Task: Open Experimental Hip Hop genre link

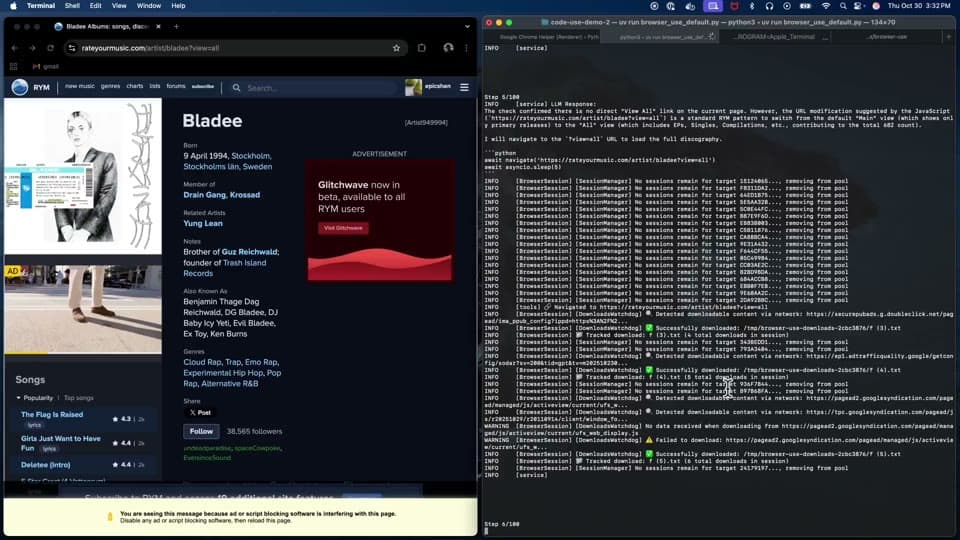Action: click(x=224, y=373)
